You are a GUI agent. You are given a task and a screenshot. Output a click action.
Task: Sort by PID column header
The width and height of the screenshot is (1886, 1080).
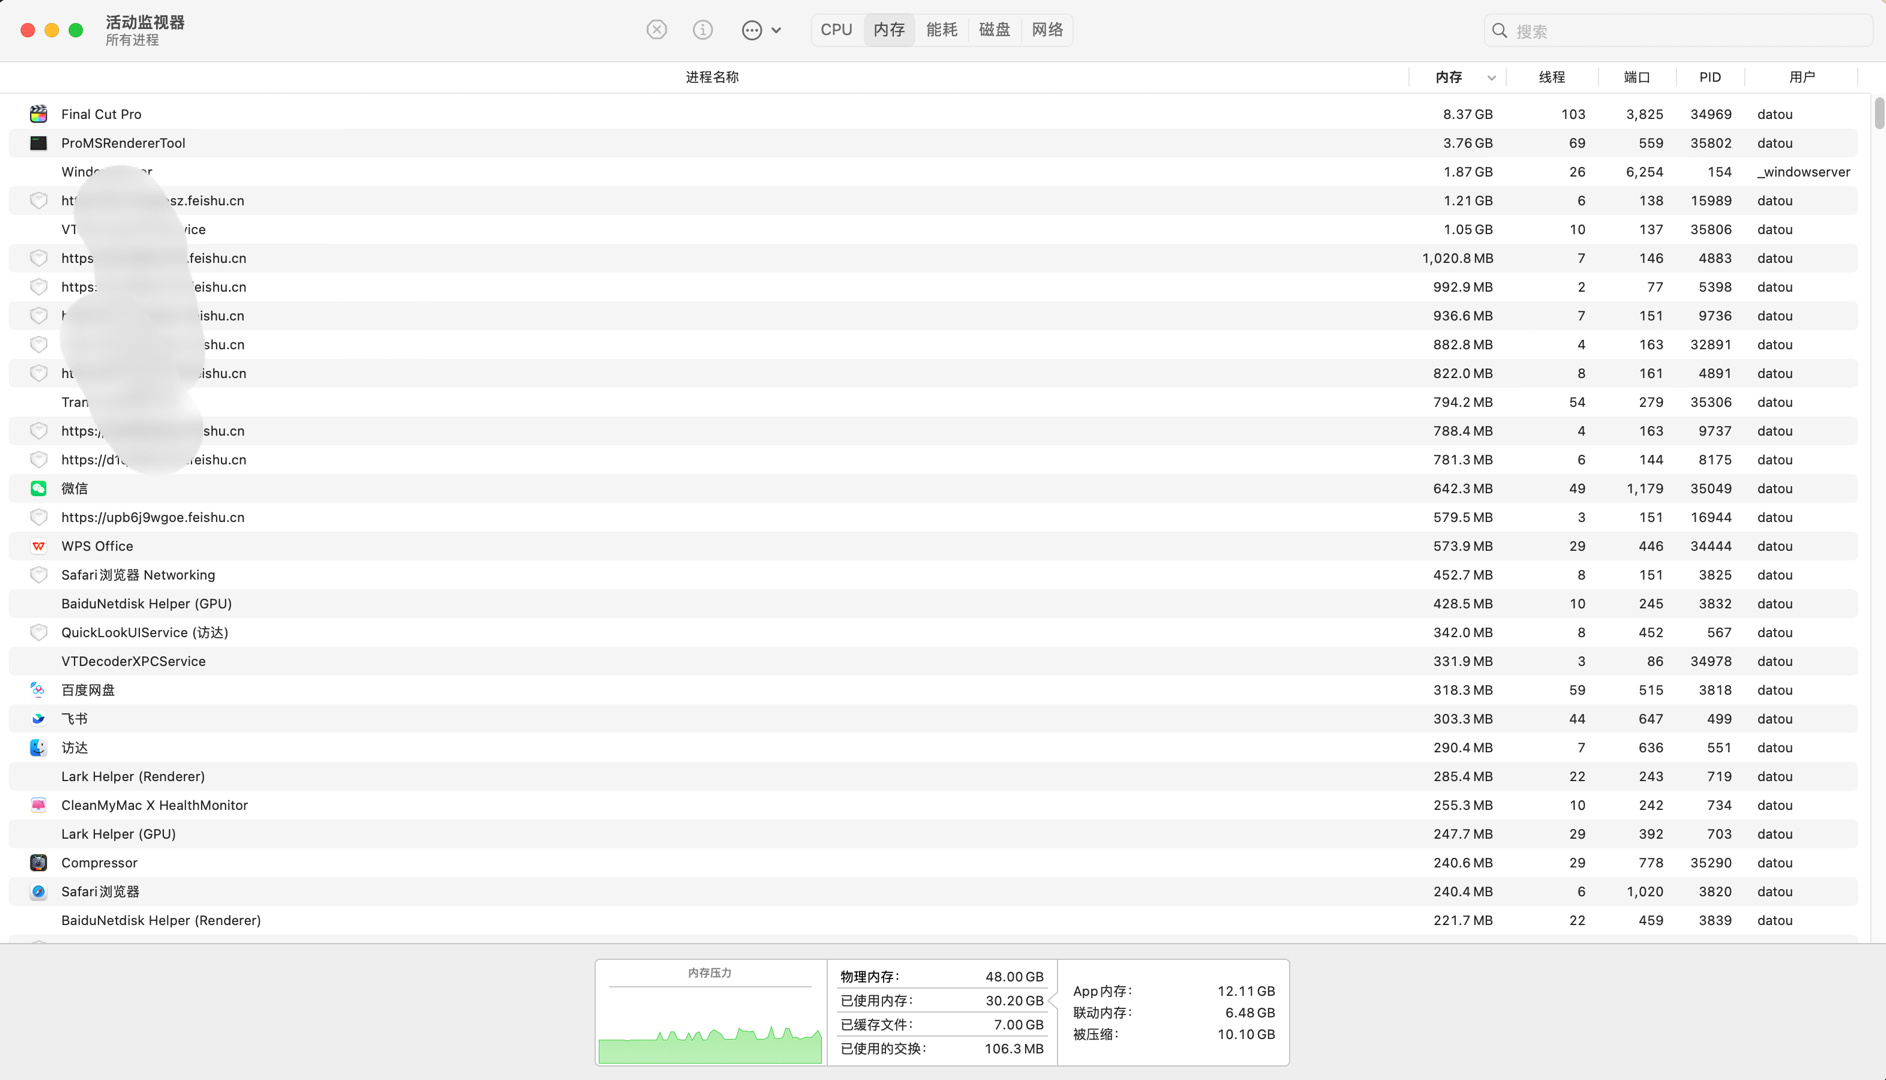click(x=1710, y=77)
